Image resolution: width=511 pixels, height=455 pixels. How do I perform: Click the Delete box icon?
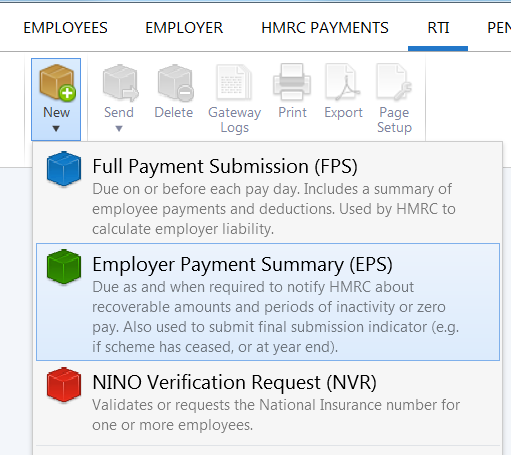175,83
